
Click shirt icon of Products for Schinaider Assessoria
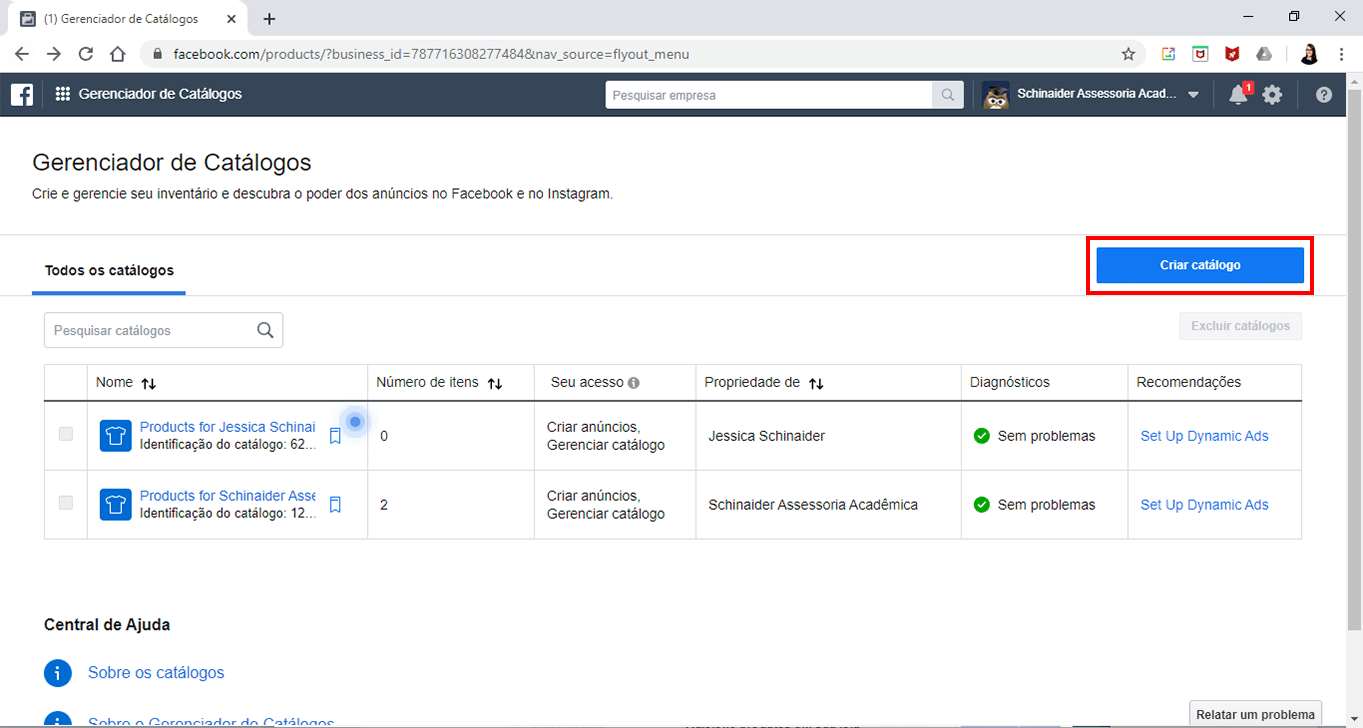(x=116, y=504)
